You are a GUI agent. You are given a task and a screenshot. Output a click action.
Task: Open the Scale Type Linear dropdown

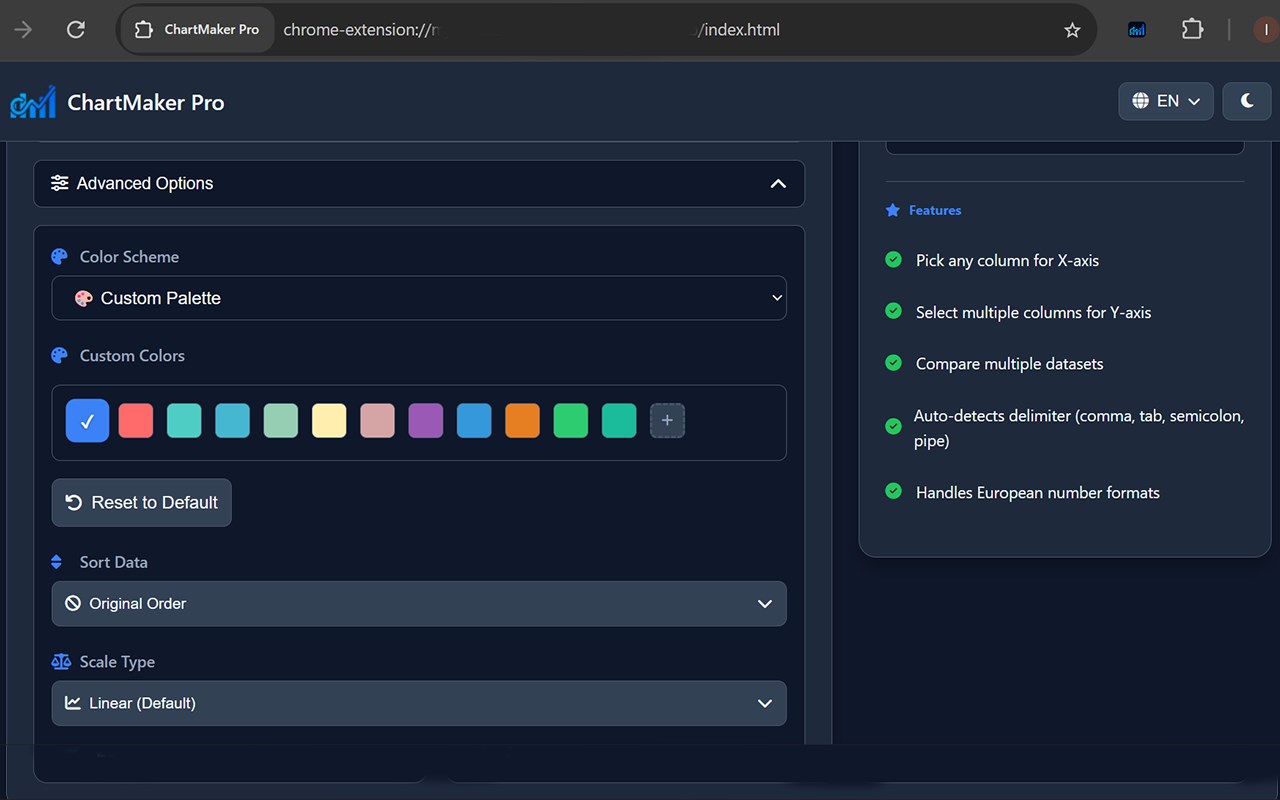[419, 703]
